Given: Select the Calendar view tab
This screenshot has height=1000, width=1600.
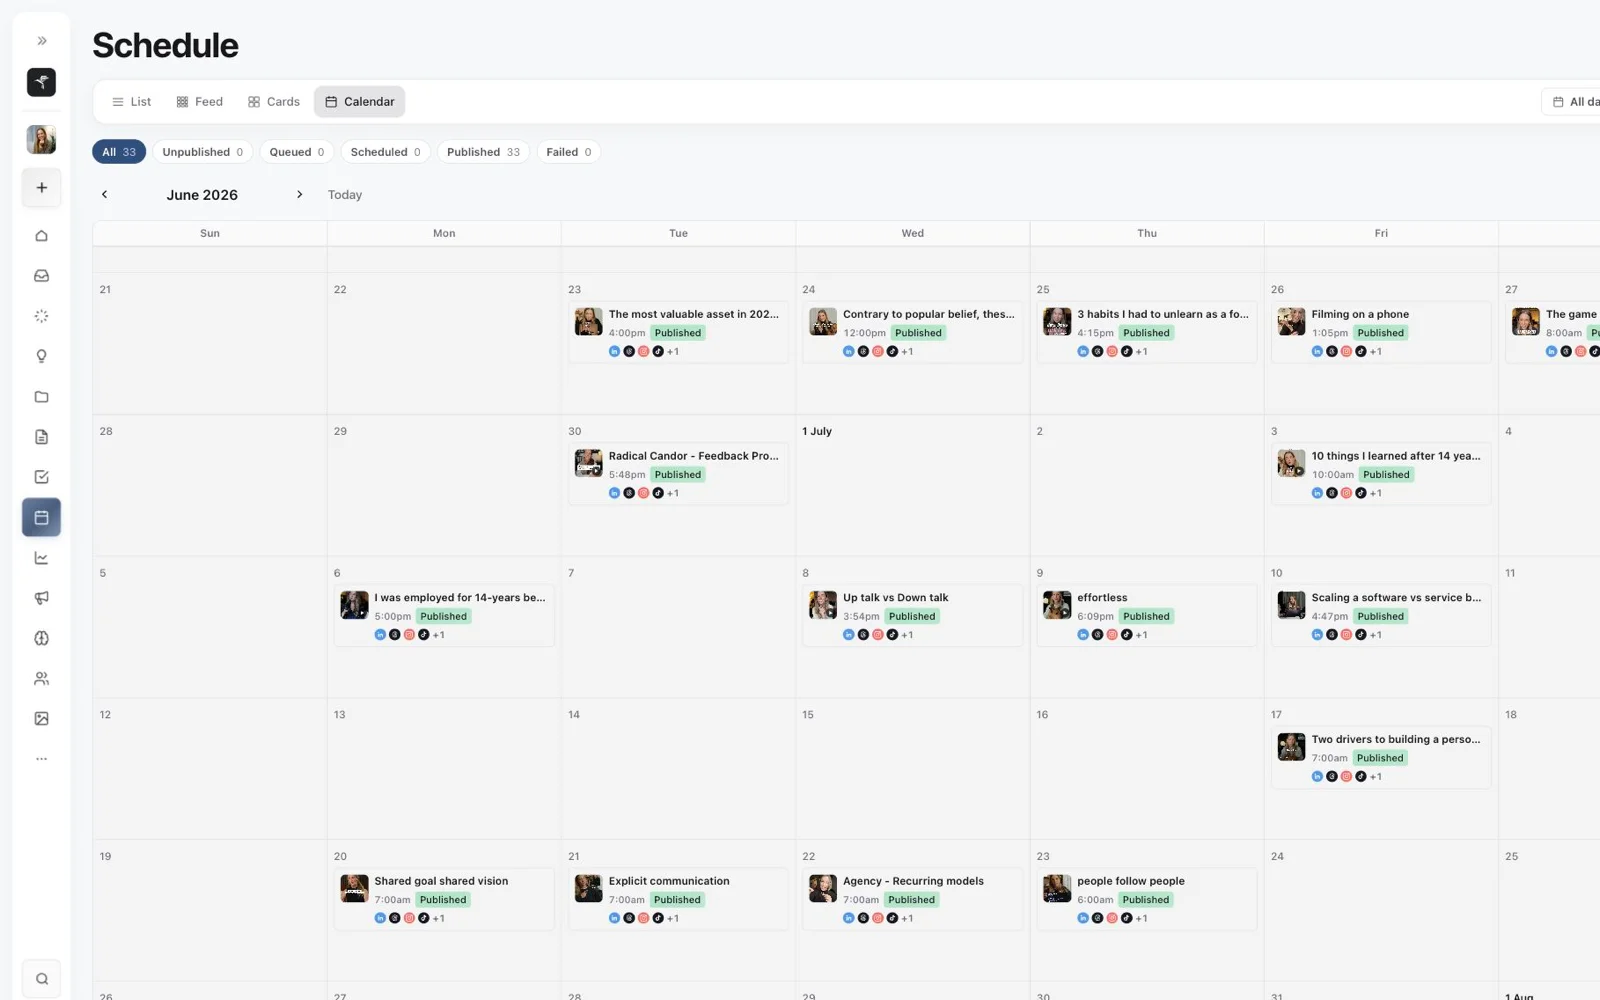Looking at the screenshot, I should pyautogui.click(x=360, y=102).
